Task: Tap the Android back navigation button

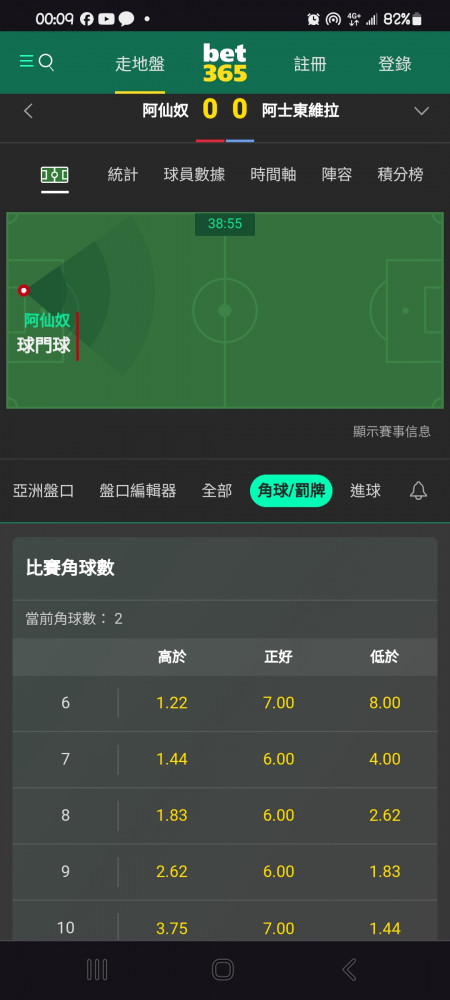Action: point(349,970)
